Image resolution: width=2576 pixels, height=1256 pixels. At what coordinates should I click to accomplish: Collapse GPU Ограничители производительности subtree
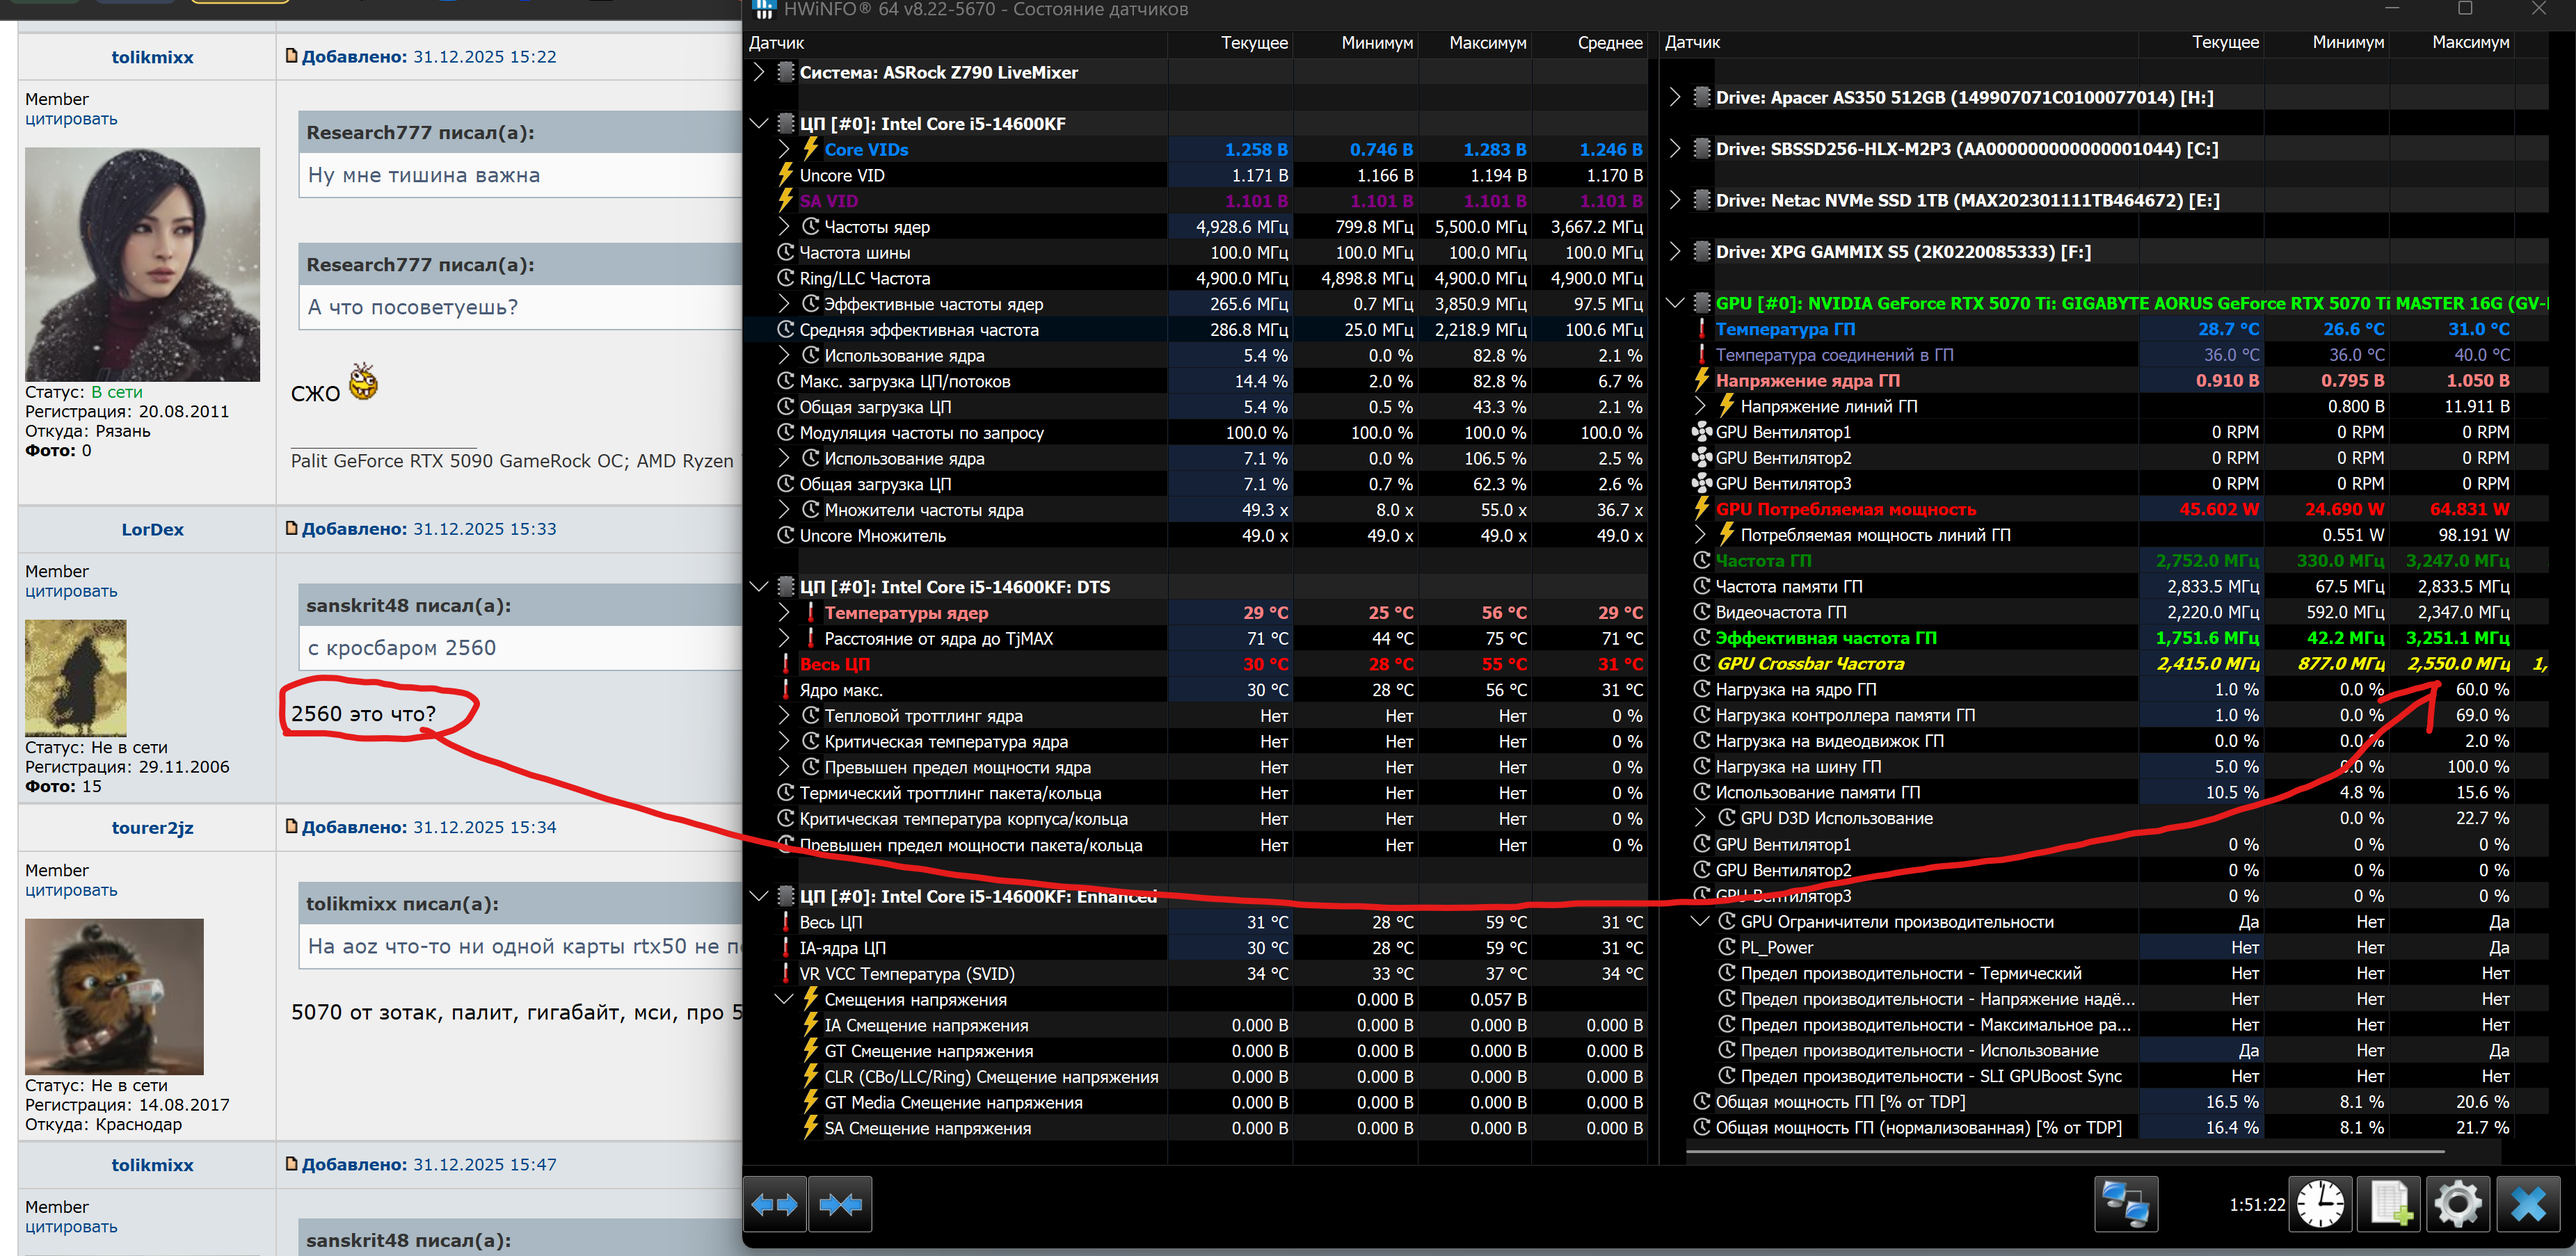click(1700, 921)
